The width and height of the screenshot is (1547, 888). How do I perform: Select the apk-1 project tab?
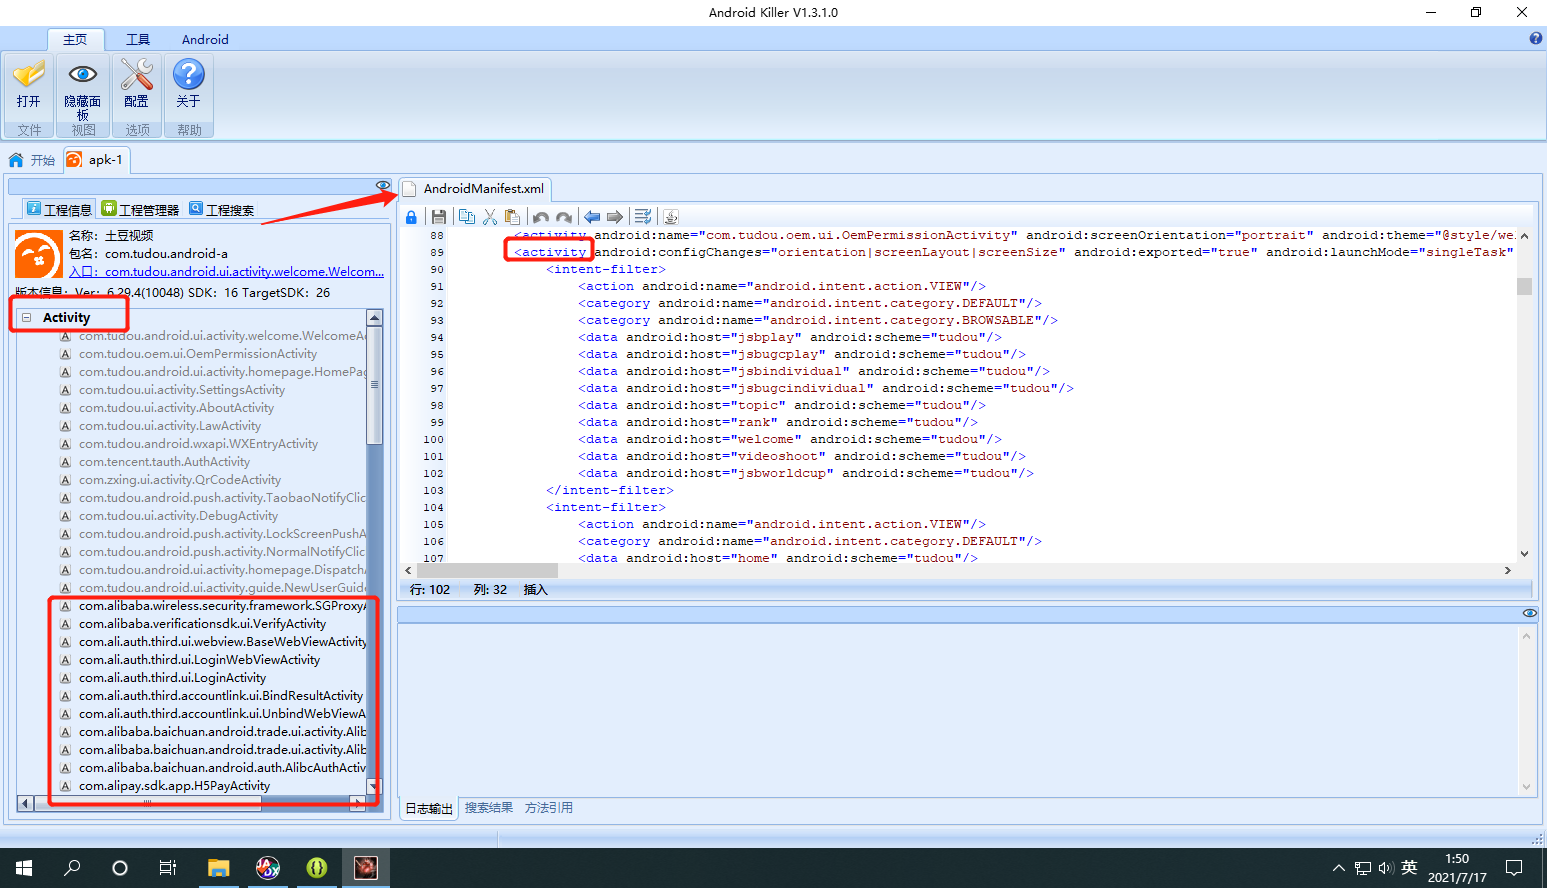95,160
